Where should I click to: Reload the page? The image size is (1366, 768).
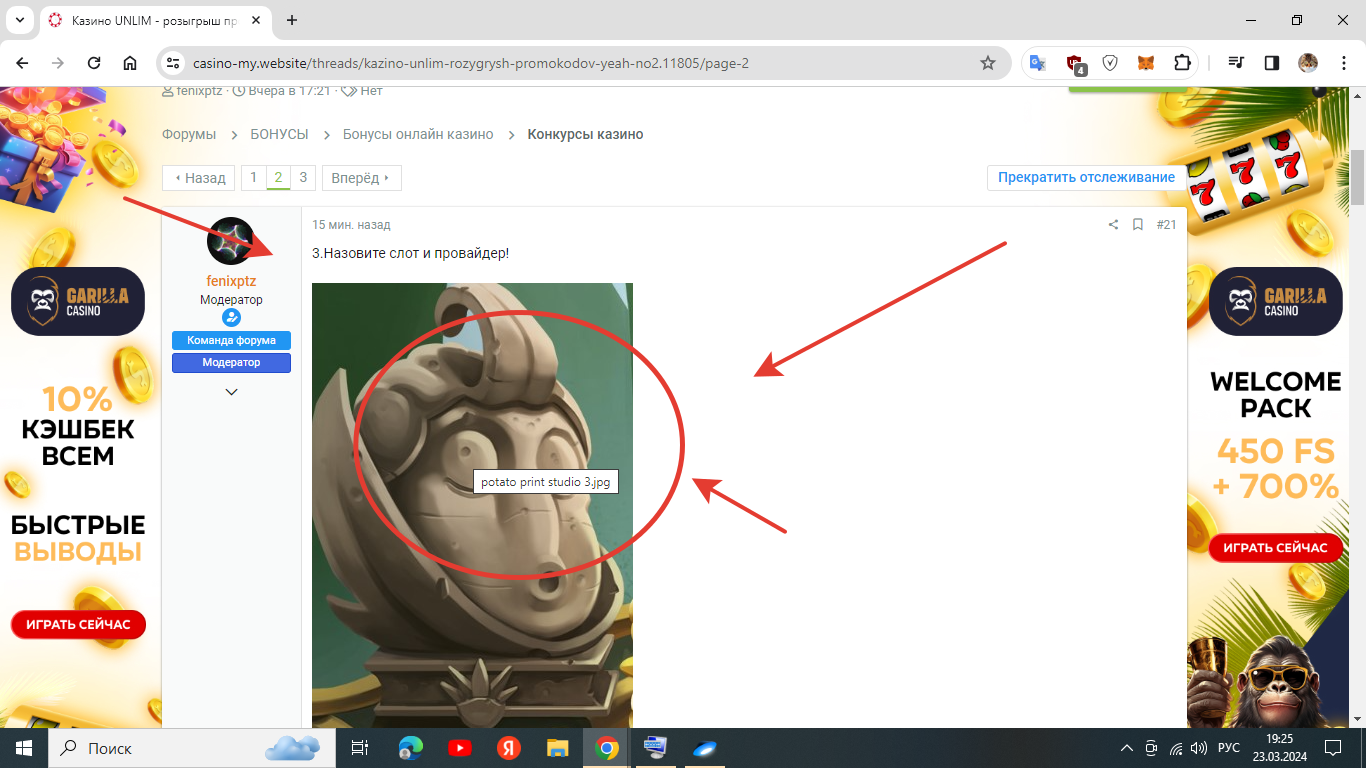pos(94,63)
